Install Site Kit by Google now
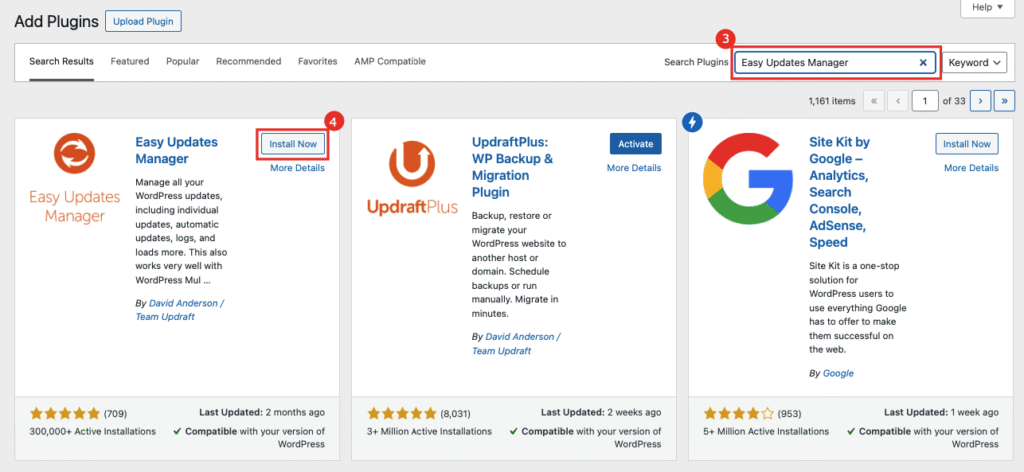The width and height of the screenshot is (1024, 472). coord(967,144)
